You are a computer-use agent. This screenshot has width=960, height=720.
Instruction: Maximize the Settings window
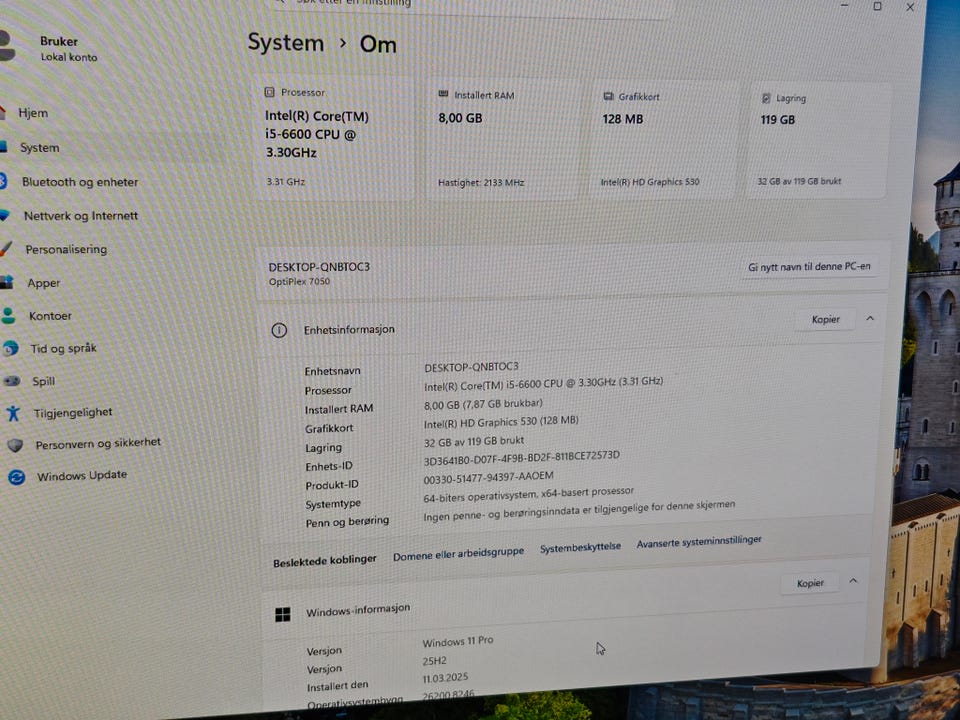click(x=877, y=6)
